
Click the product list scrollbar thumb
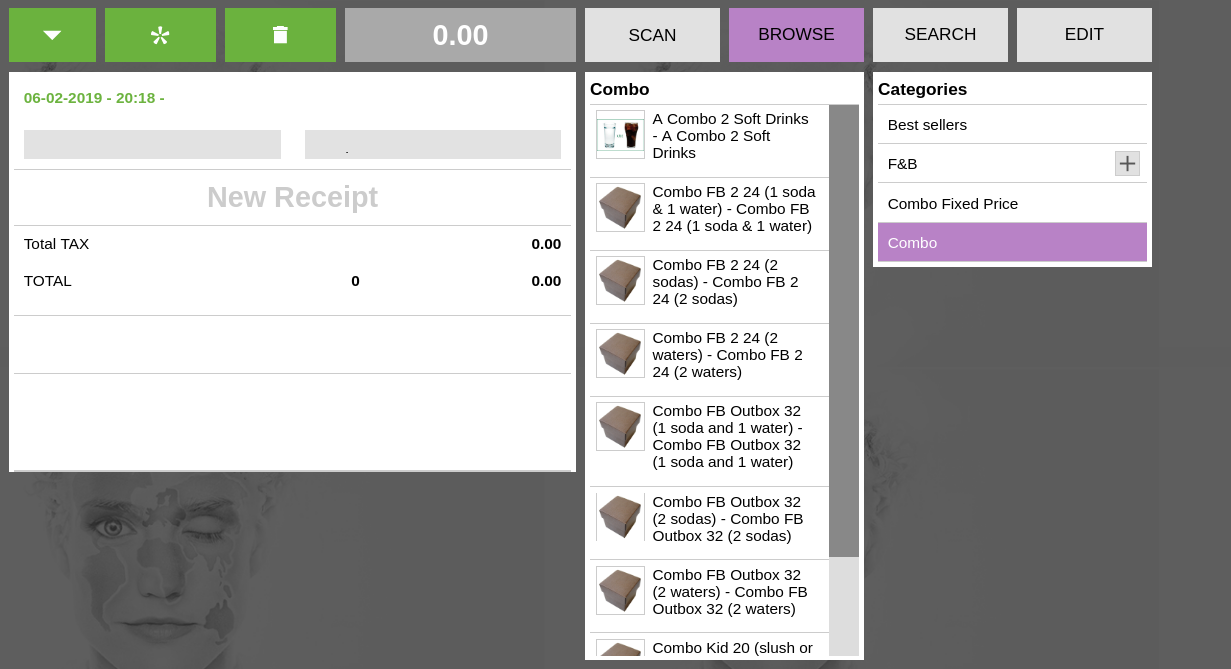pos(844,331)
